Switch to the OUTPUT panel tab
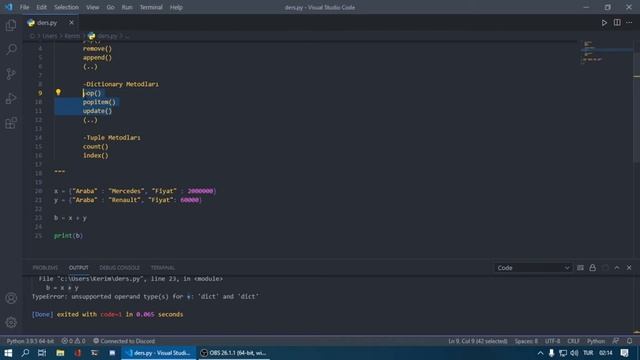The image size is (640, 360). pyautogui.click(x=78, y=268)
